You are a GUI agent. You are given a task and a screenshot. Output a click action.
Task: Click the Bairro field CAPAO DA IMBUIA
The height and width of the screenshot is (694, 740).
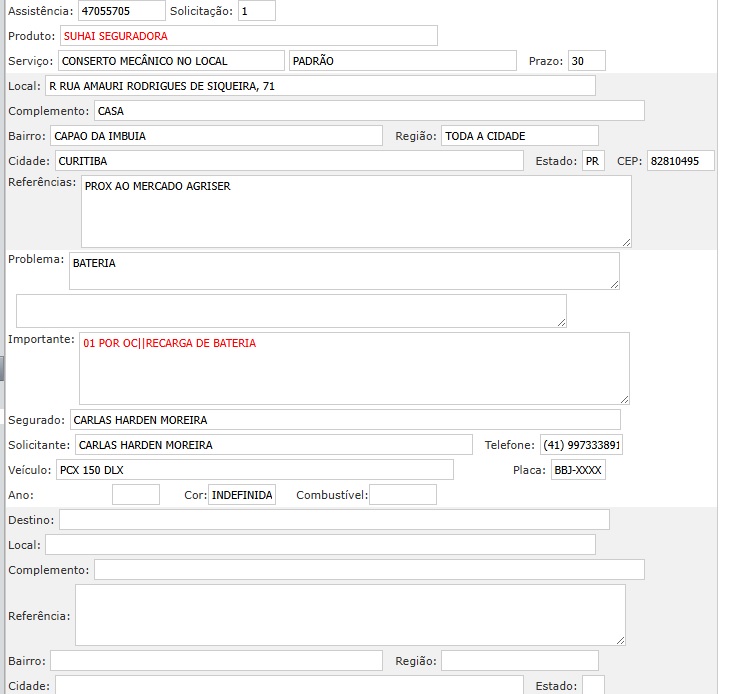click(x=215, y=136)
